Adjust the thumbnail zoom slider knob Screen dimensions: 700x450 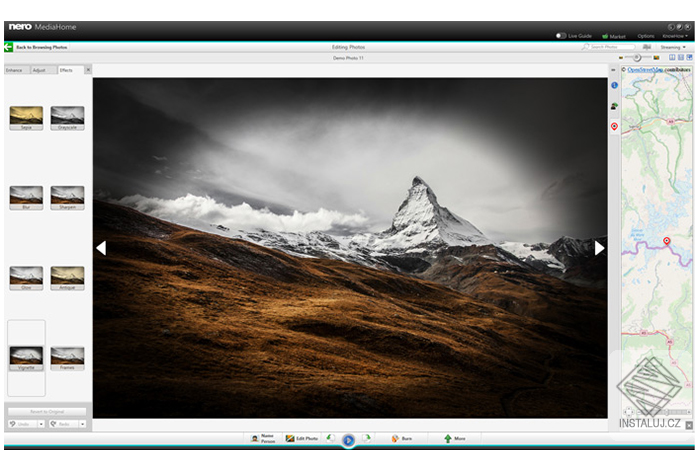click(637, 58)
